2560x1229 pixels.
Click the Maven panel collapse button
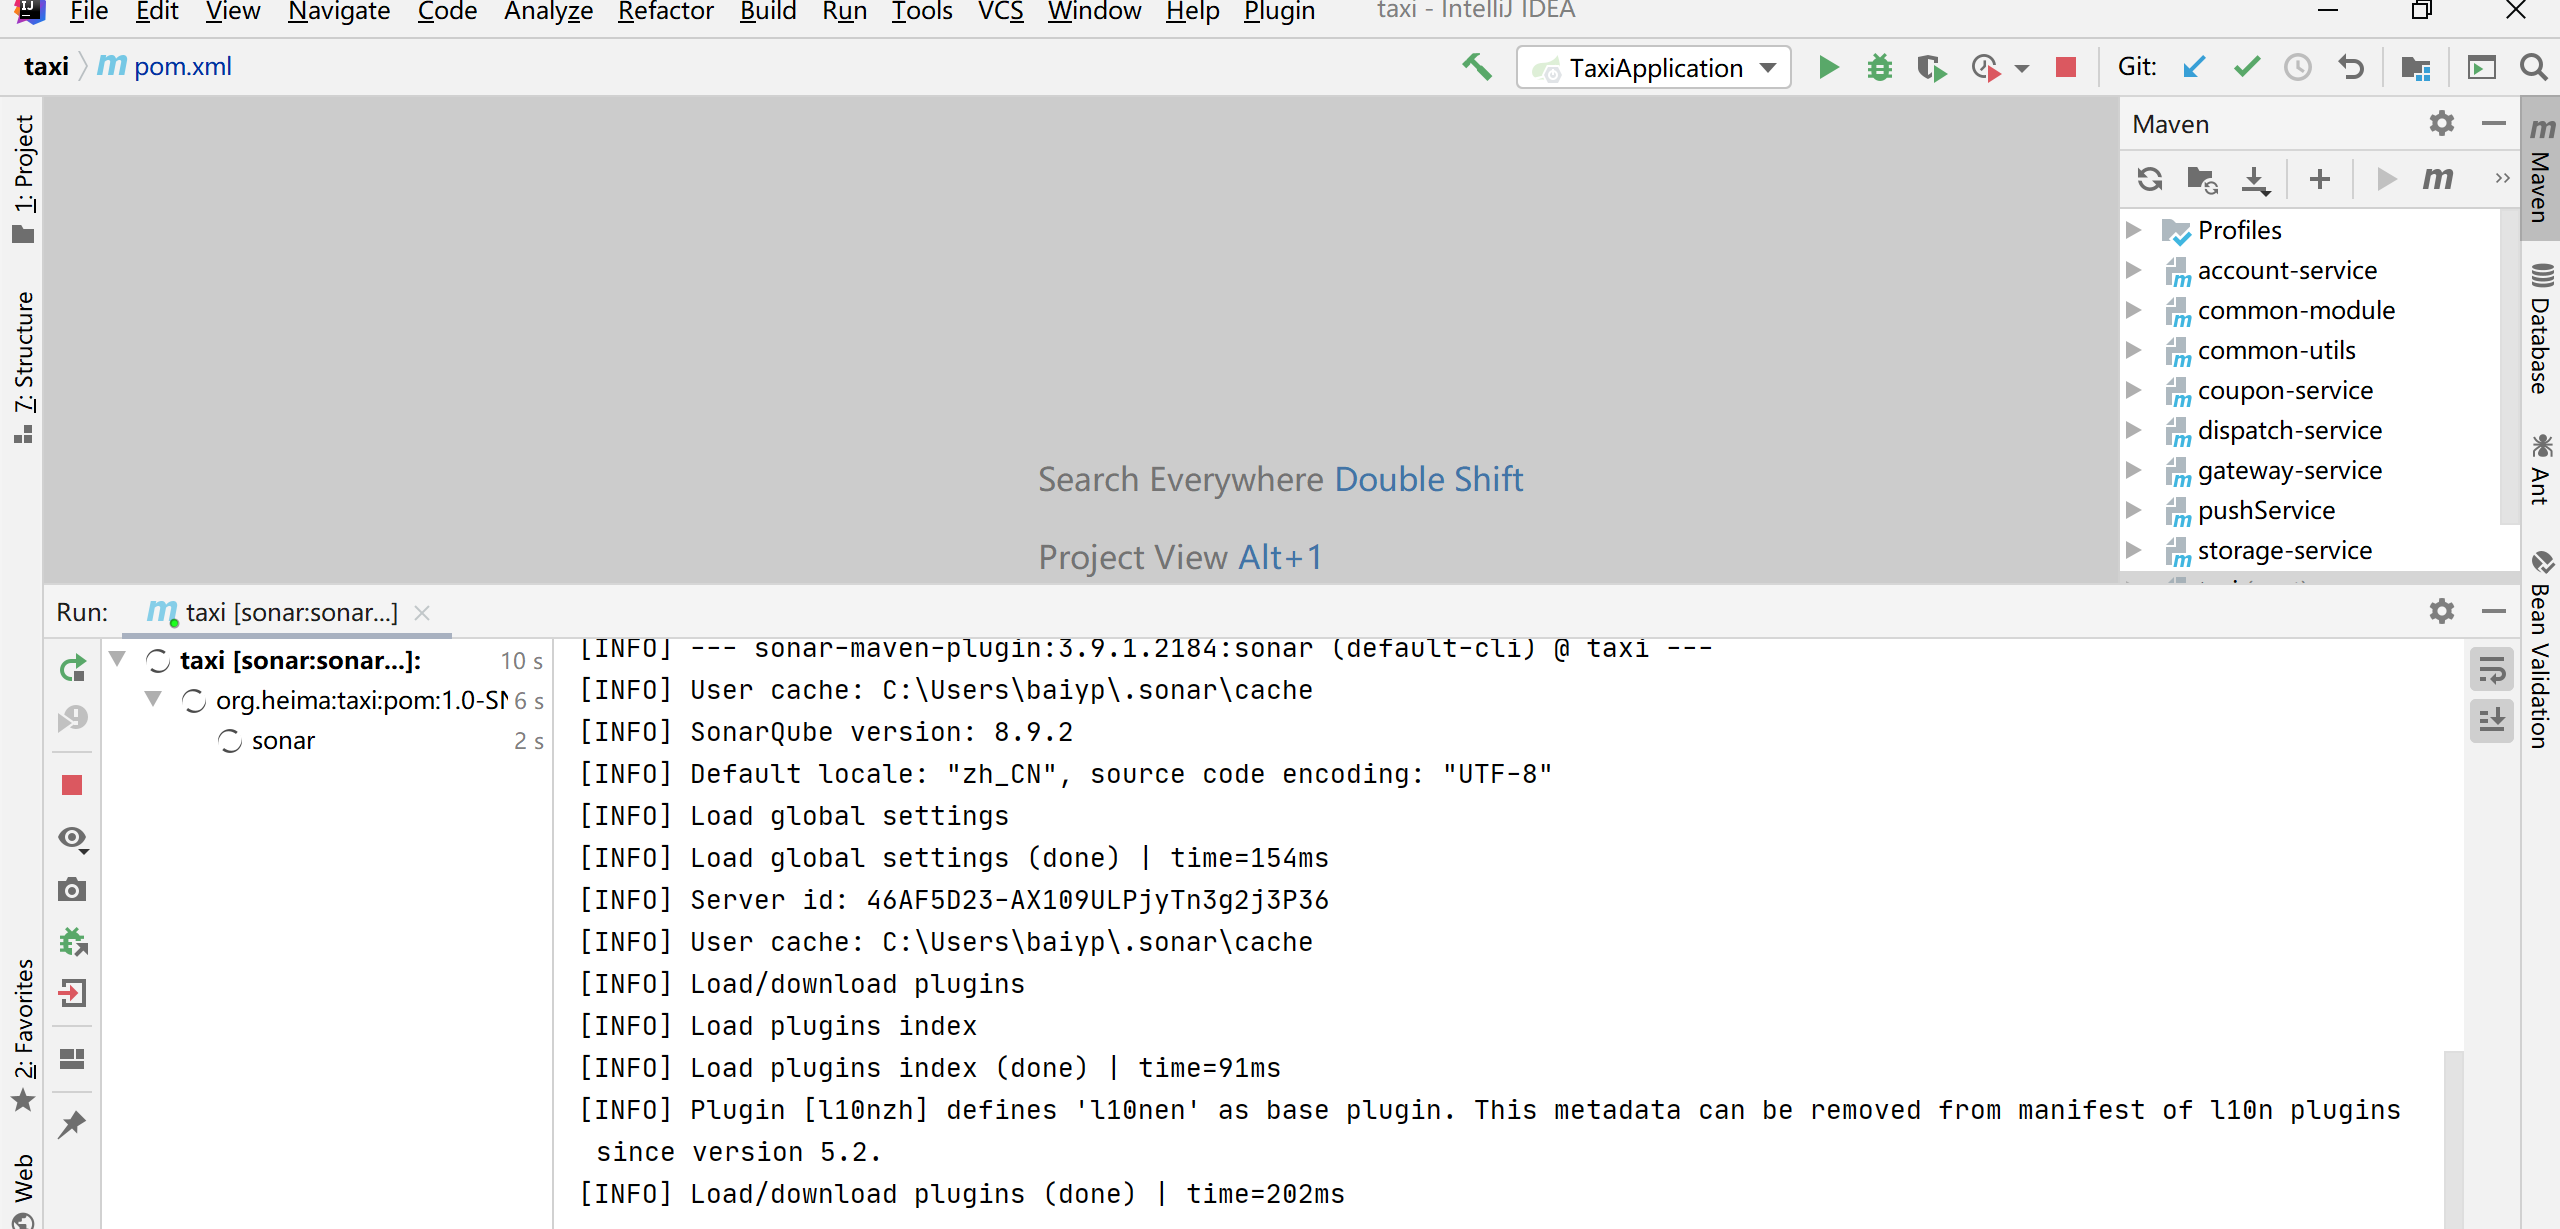[x=2495, y=122]
